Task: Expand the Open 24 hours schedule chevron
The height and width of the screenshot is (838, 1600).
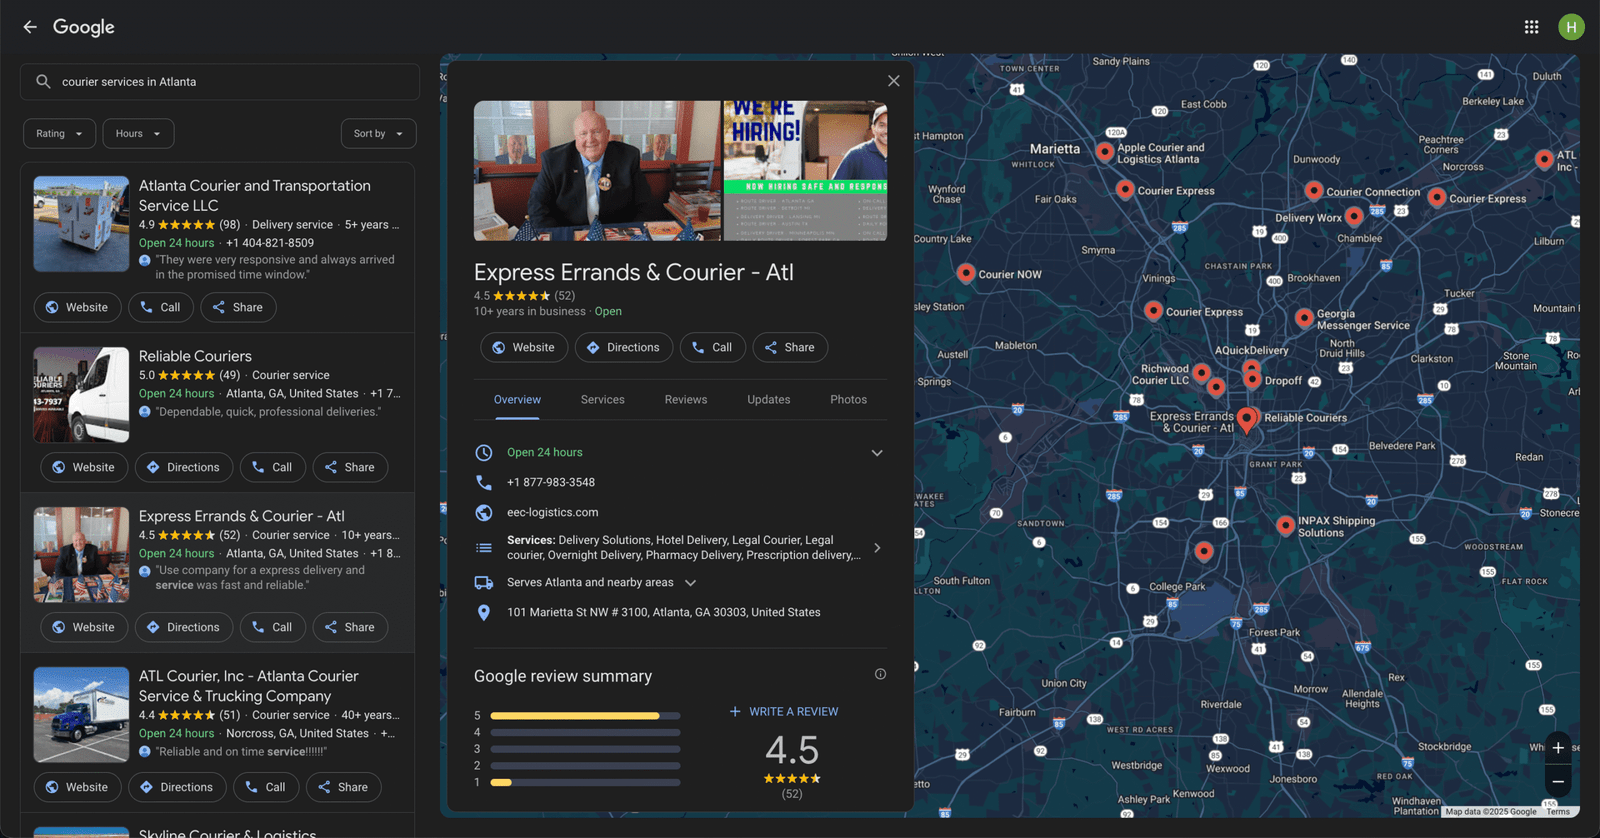Action: tap(877, 453)
